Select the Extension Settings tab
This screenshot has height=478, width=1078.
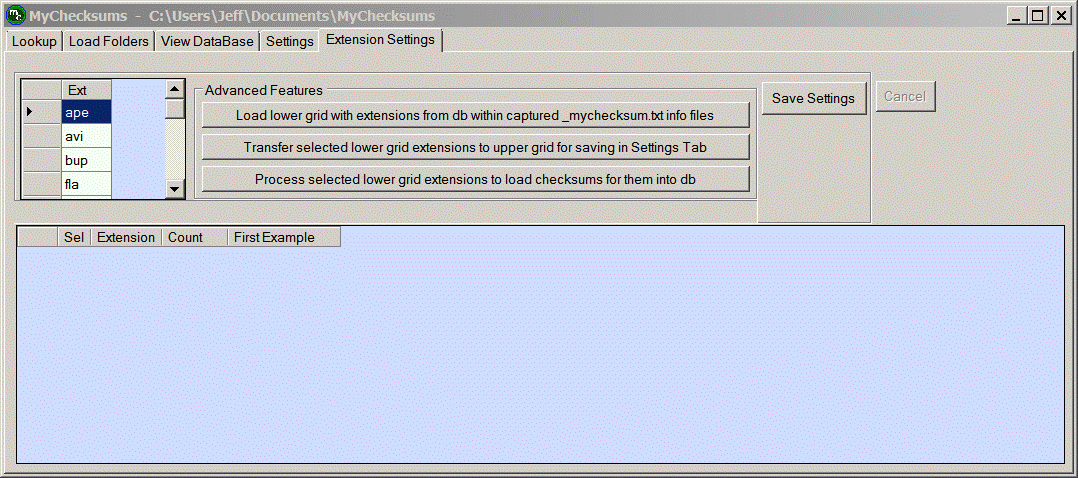[x=380, y=40]
